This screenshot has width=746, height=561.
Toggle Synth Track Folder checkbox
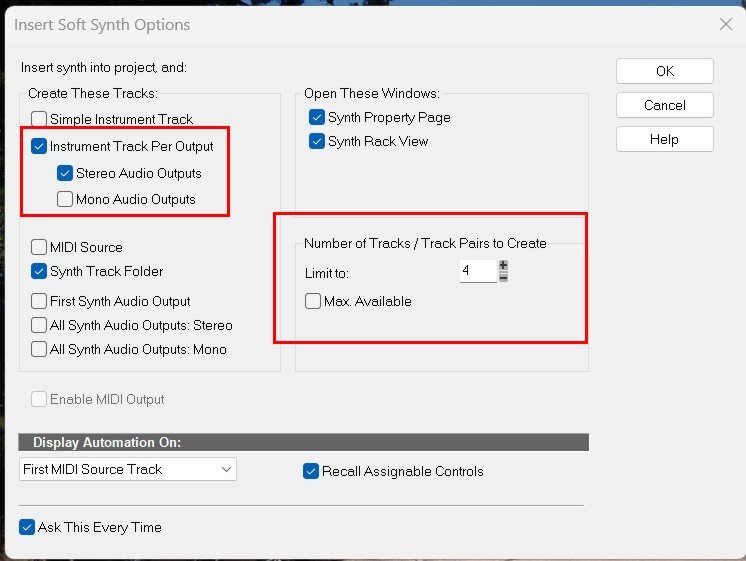[40, 271]
